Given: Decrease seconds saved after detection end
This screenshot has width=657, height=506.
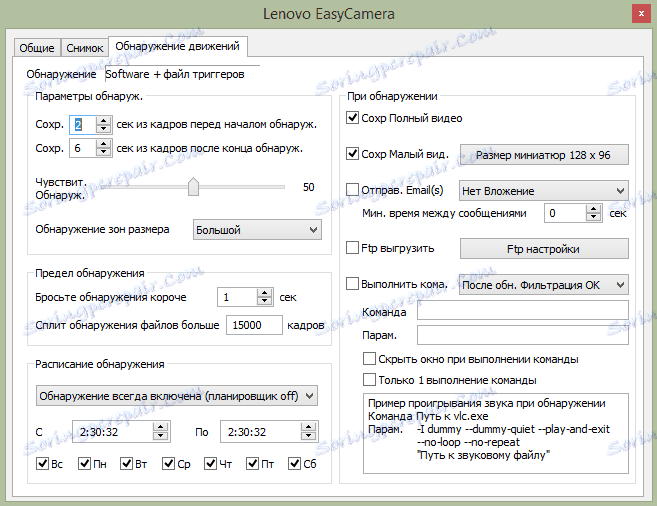Looking at the screenshot, I should 103,152.
